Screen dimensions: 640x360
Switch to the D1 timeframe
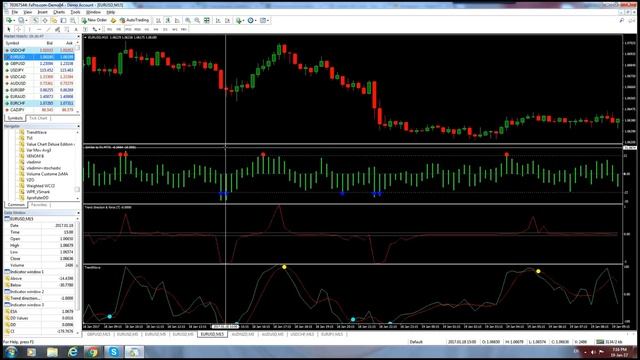[x=165, y=29]
